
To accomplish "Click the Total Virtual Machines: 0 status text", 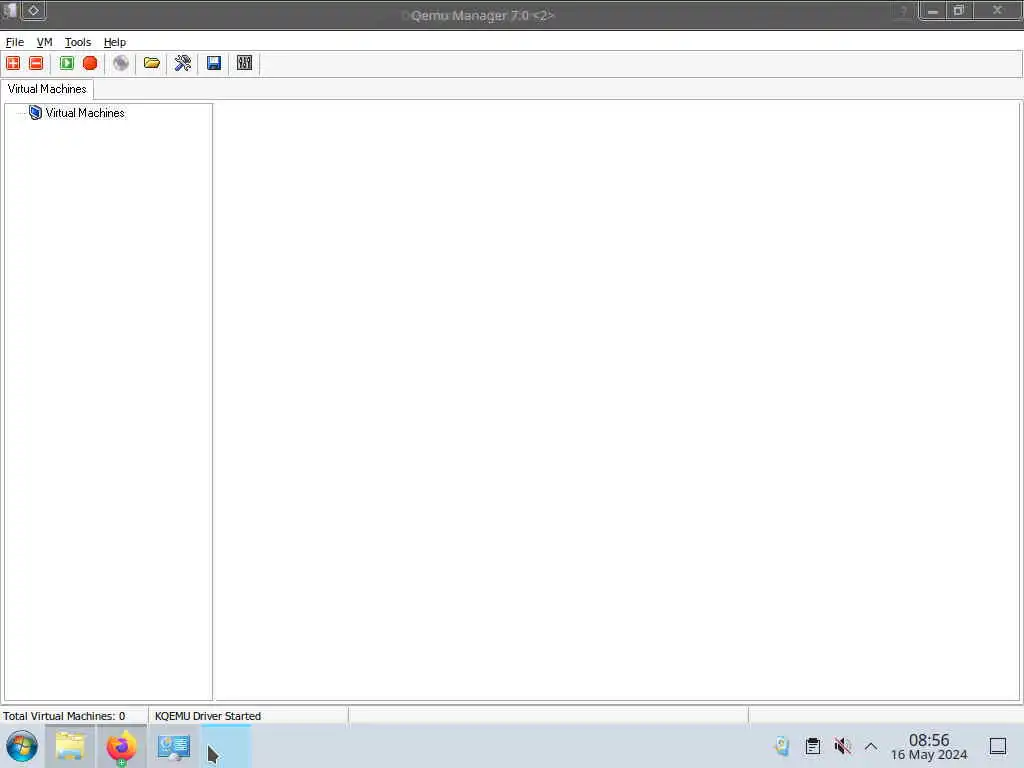I will (x=64, y=716).
